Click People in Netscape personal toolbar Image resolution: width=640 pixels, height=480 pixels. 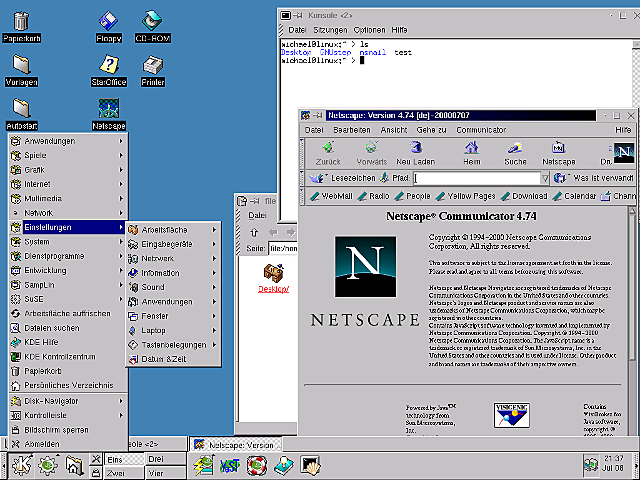click(x=413, y=196)
